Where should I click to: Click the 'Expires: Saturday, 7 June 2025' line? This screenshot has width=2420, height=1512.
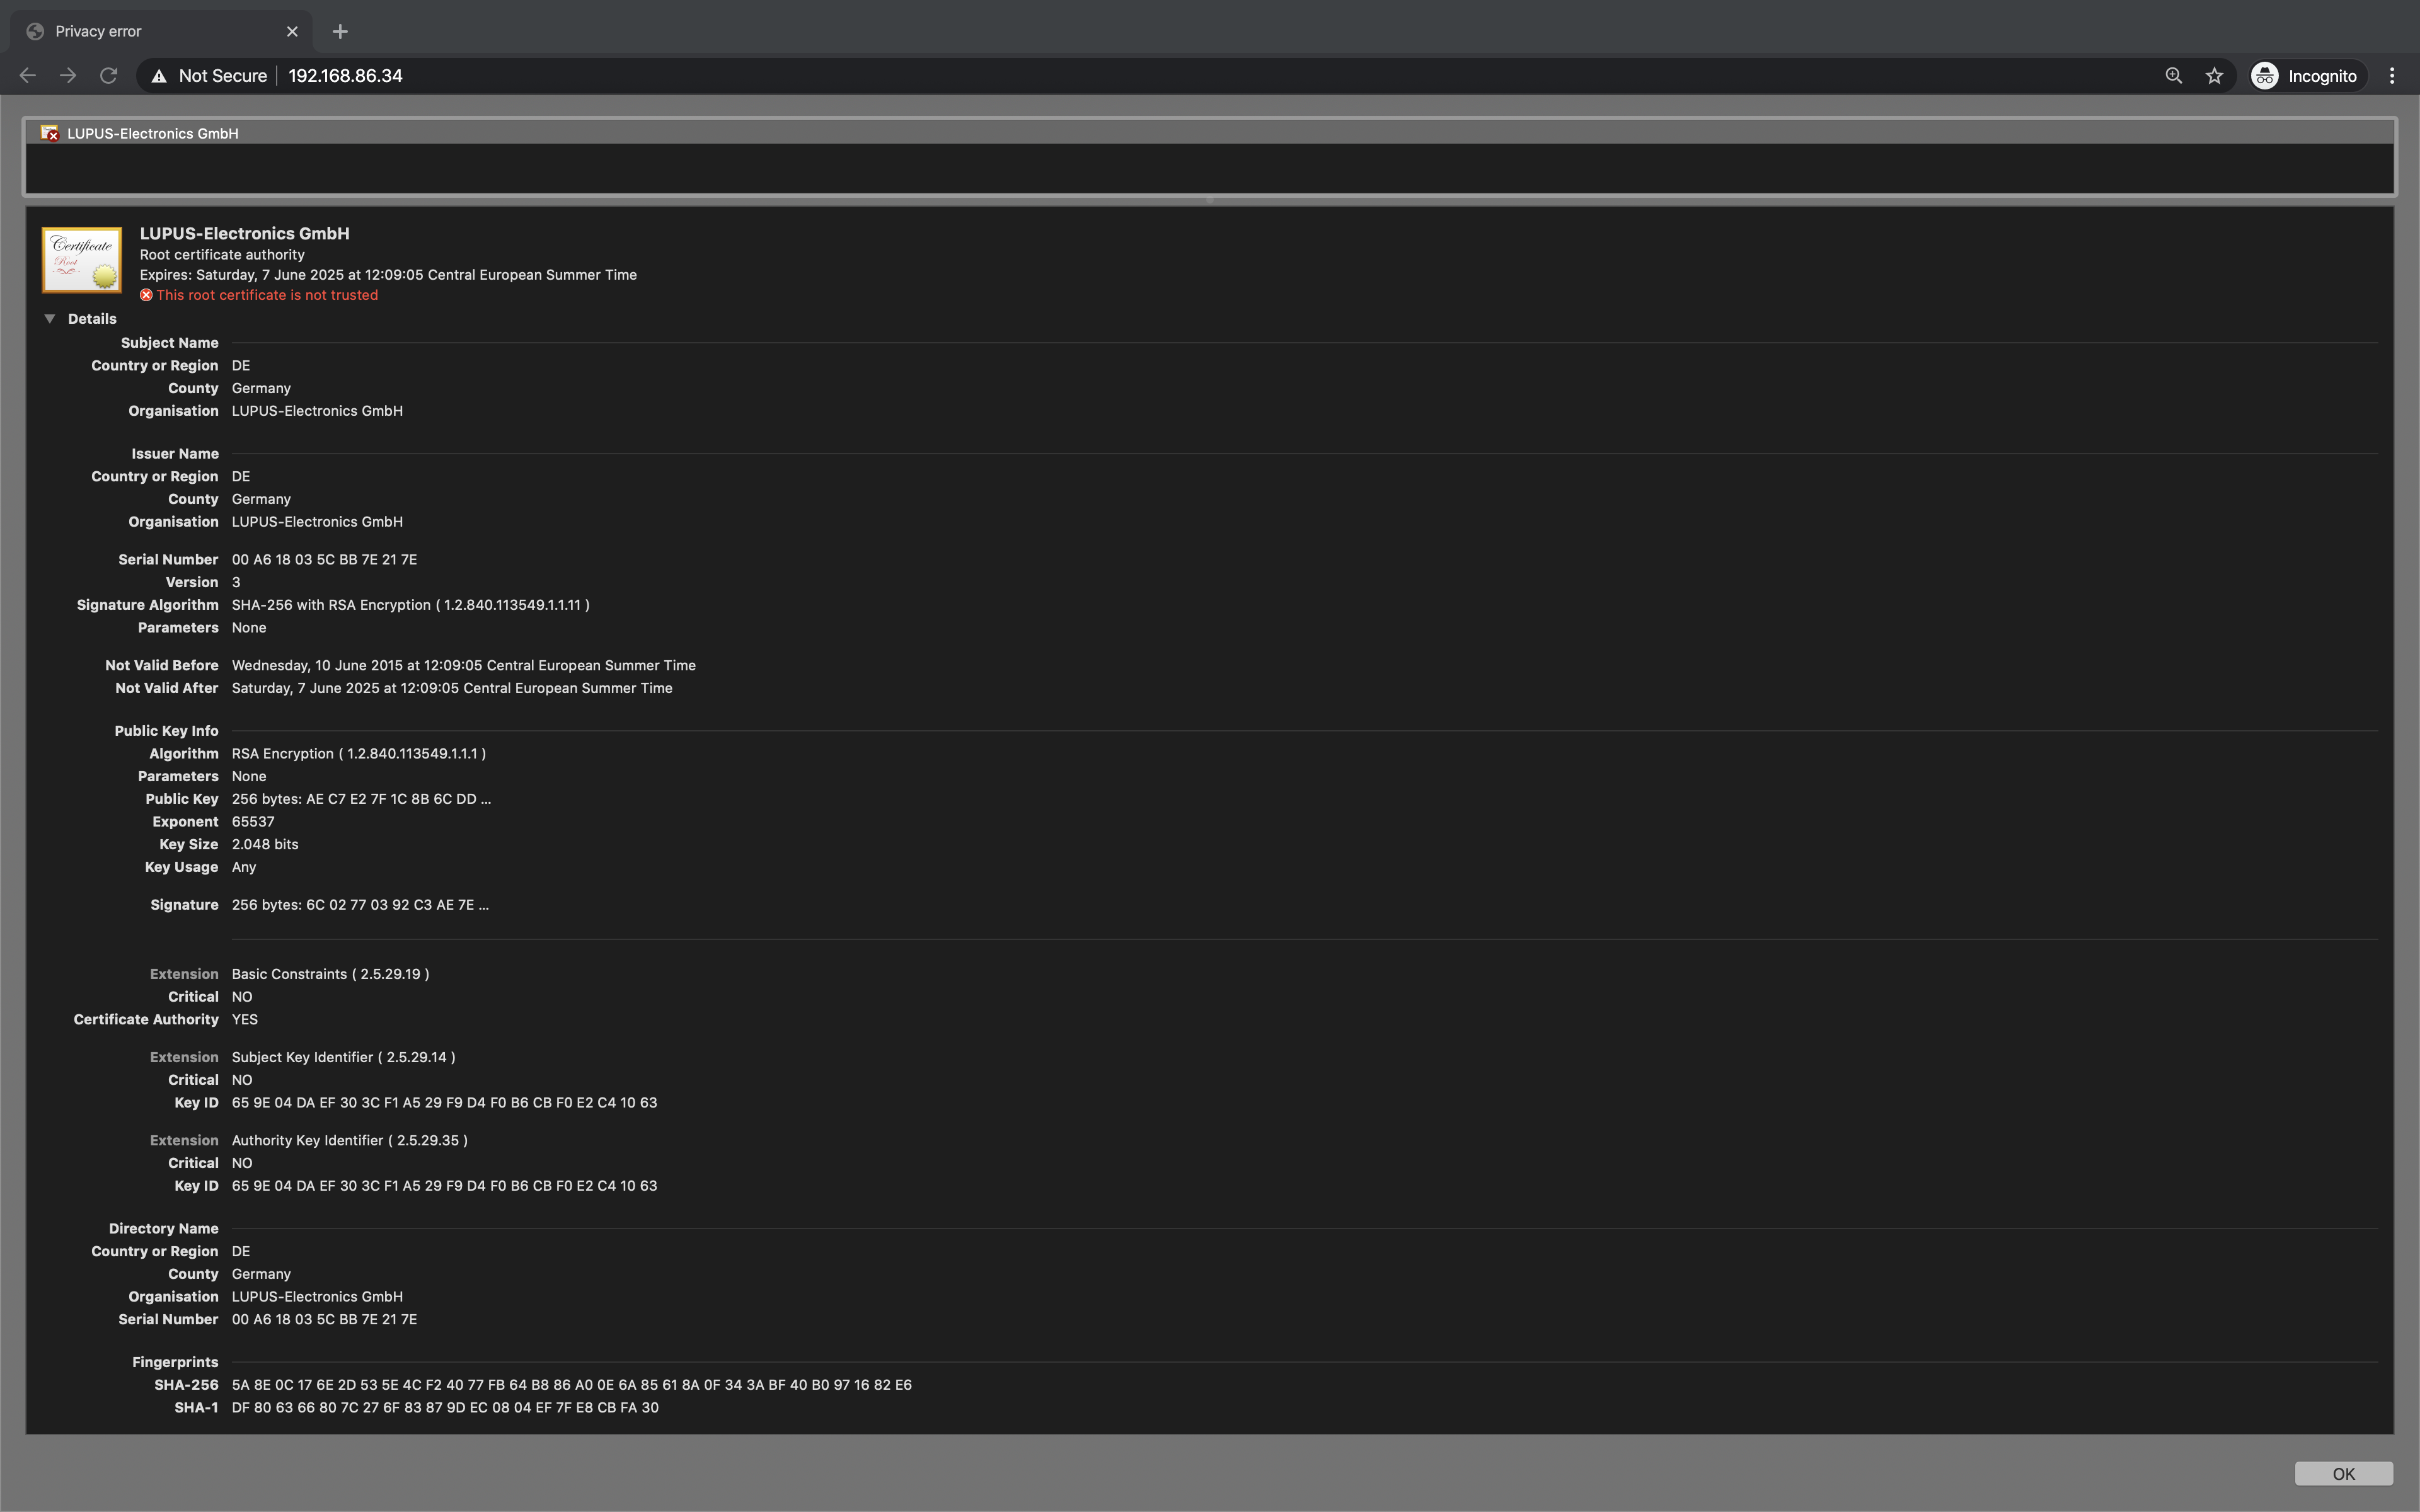tap(388, 275)
